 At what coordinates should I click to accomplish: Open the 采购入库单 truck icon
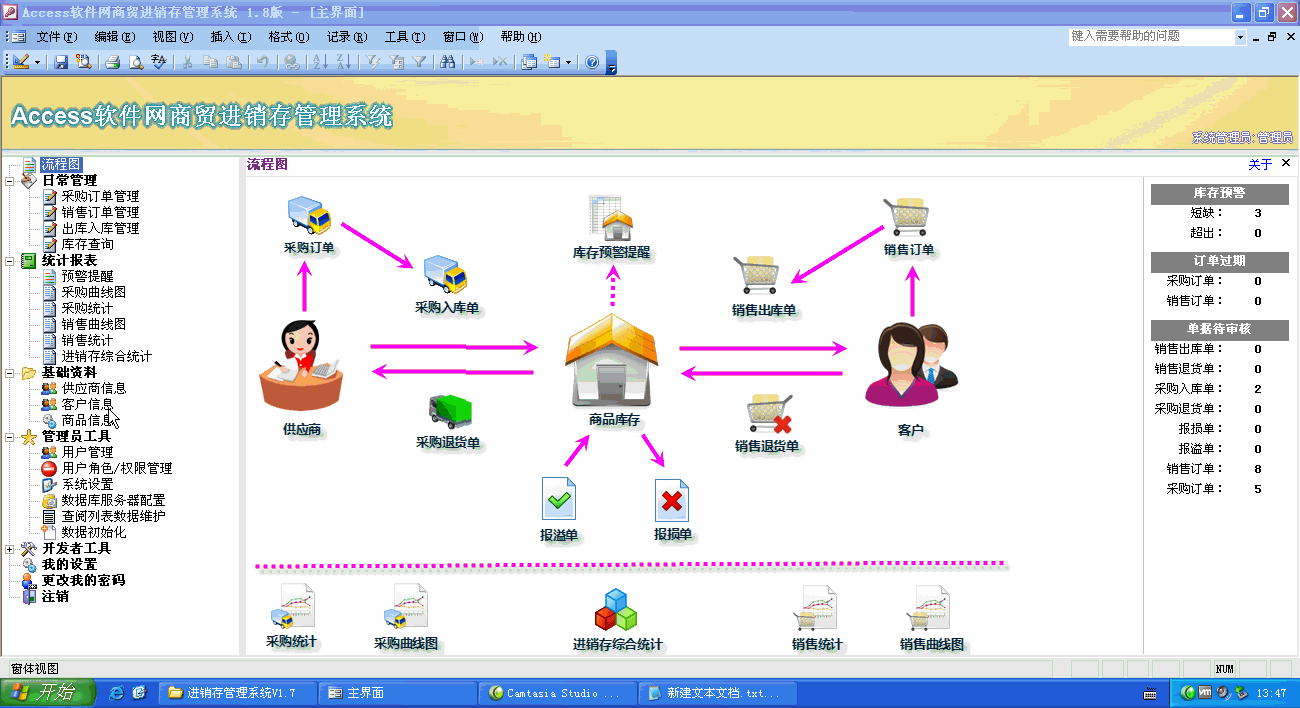pos(445,276)
